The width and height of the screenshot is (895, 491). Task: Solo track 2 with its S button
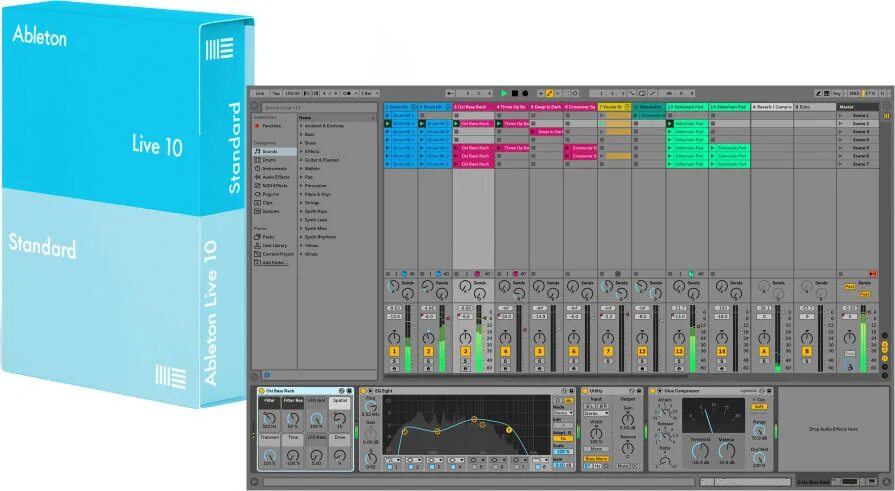428,361
